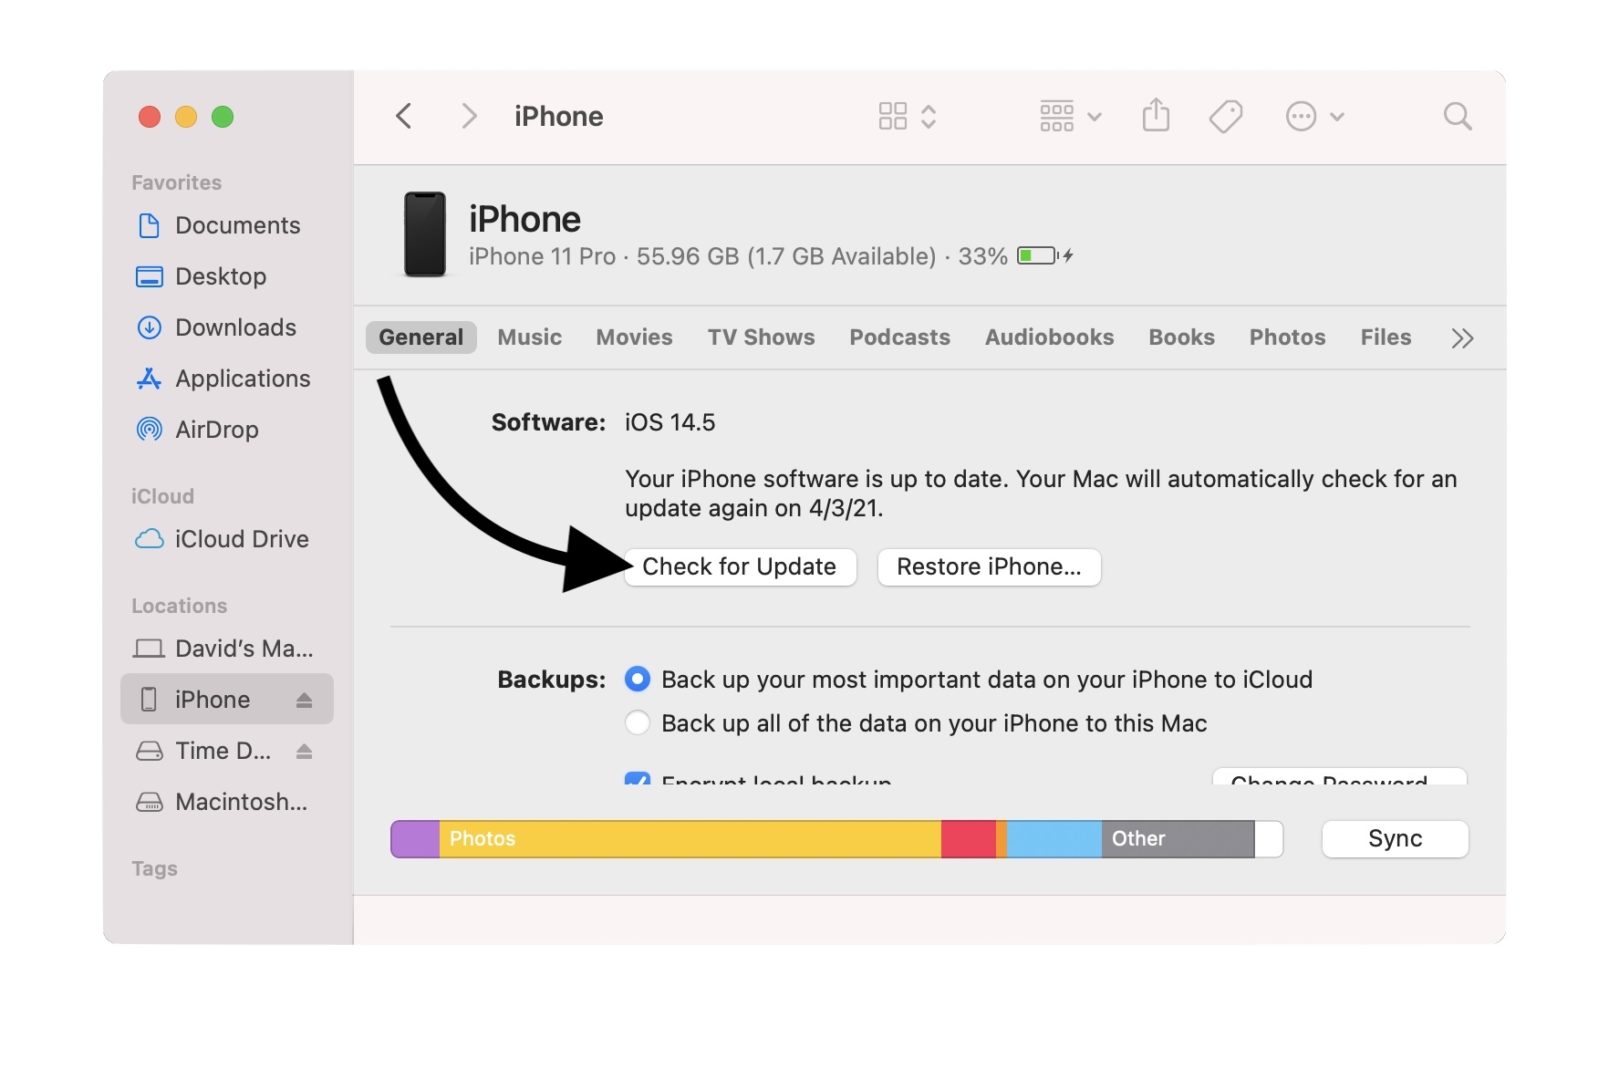Start syncing with the Sync button
Screen dimensions: 1609x1080
(x=1394, y=839)
